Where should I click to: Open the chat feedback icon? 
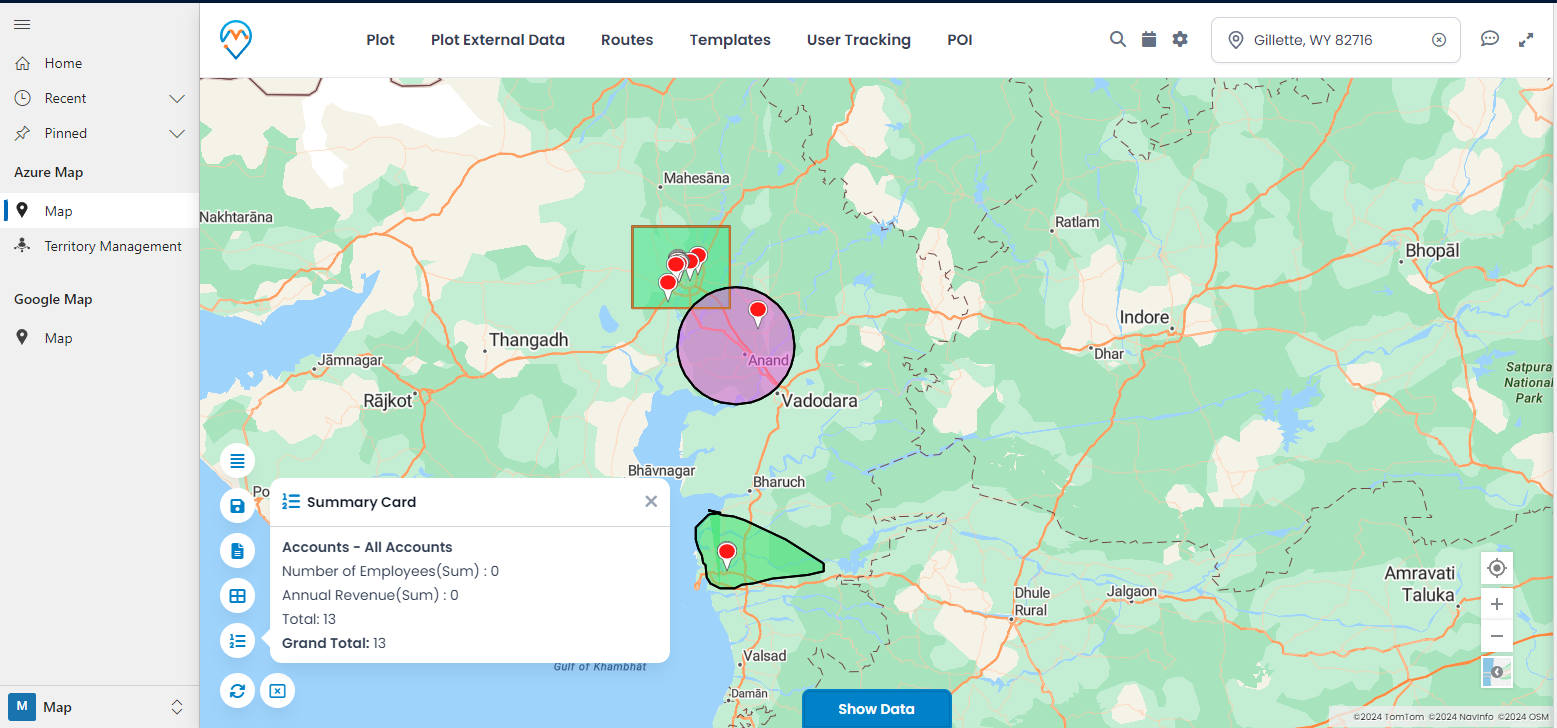pyautogui.click(x=1490, y=39)
